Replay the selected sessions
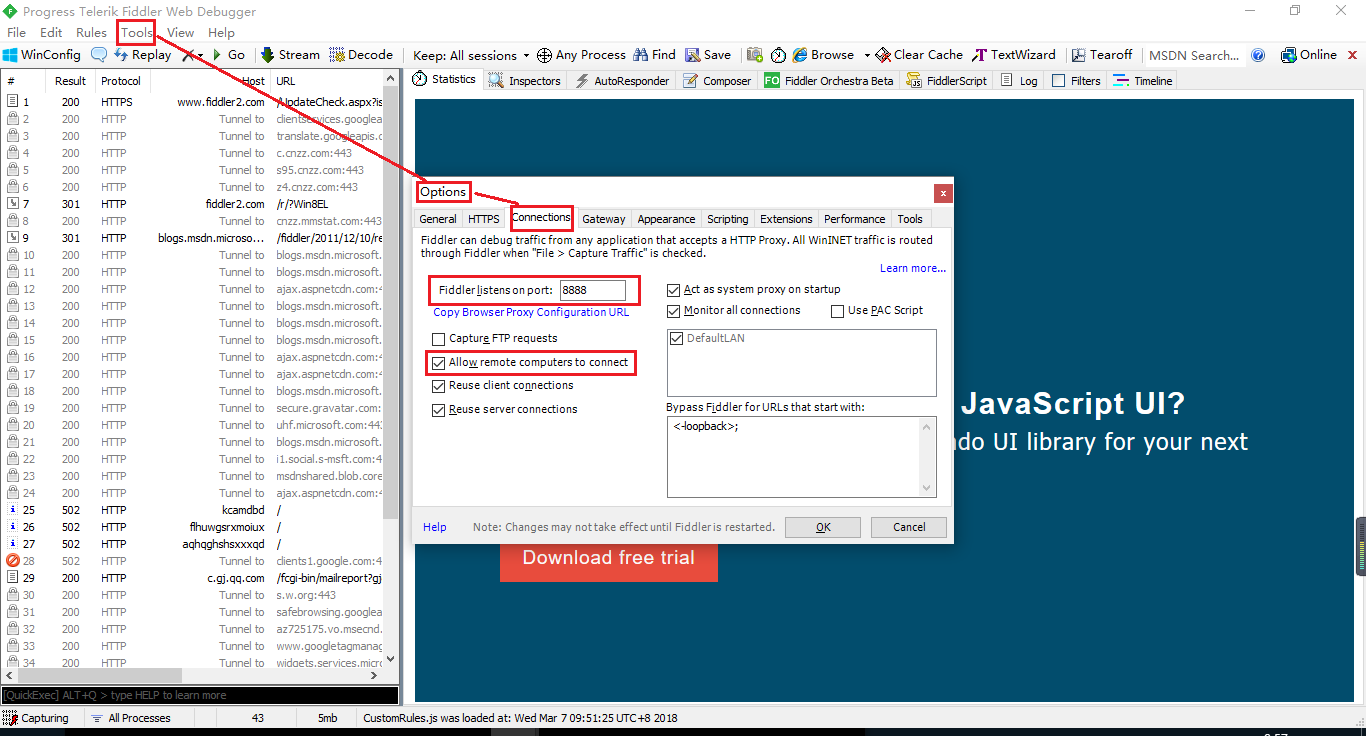The image size is (1366, 736). pyautogui.click(x=142, y=55)
